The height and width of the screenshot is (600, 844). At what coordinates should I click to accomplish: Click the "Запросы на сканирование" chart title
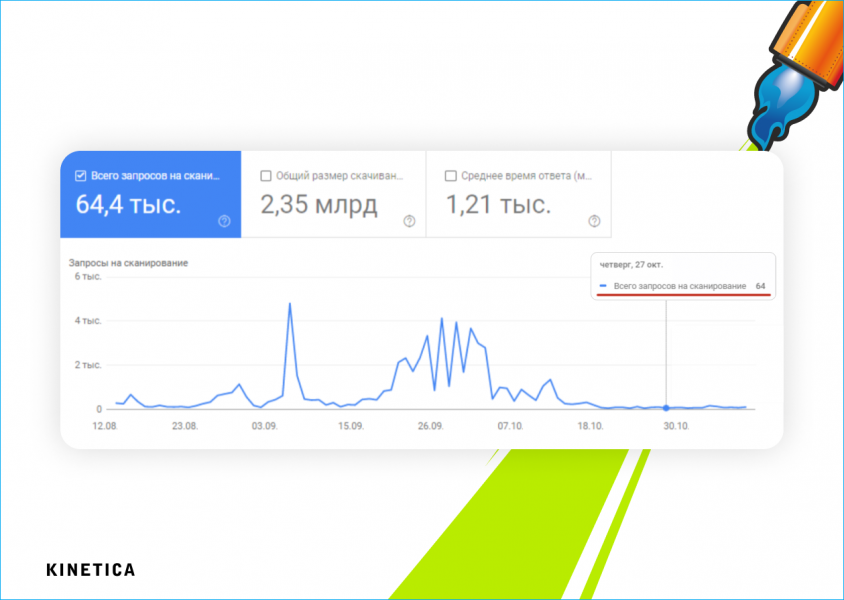tap(128, 263)
